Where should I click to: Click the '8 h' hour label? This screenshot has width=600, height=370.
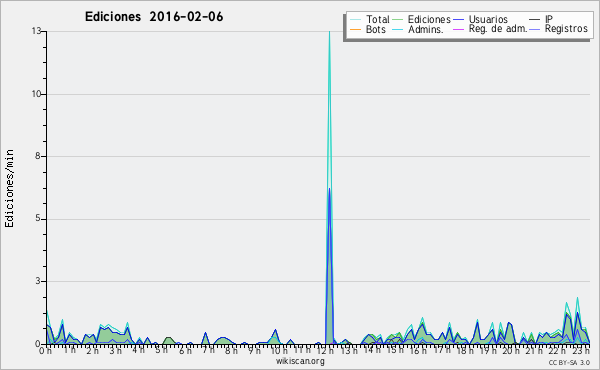tap(231, 350)
